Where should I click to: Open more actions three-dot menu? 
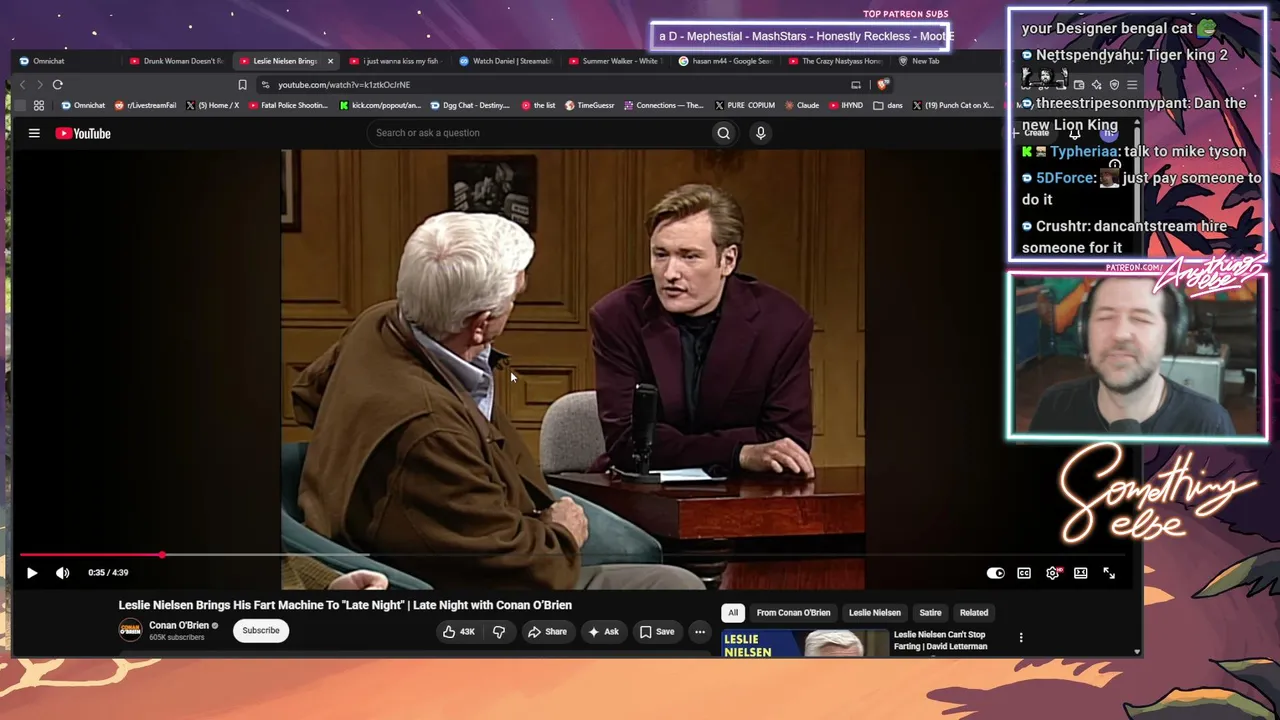[700, 632]
